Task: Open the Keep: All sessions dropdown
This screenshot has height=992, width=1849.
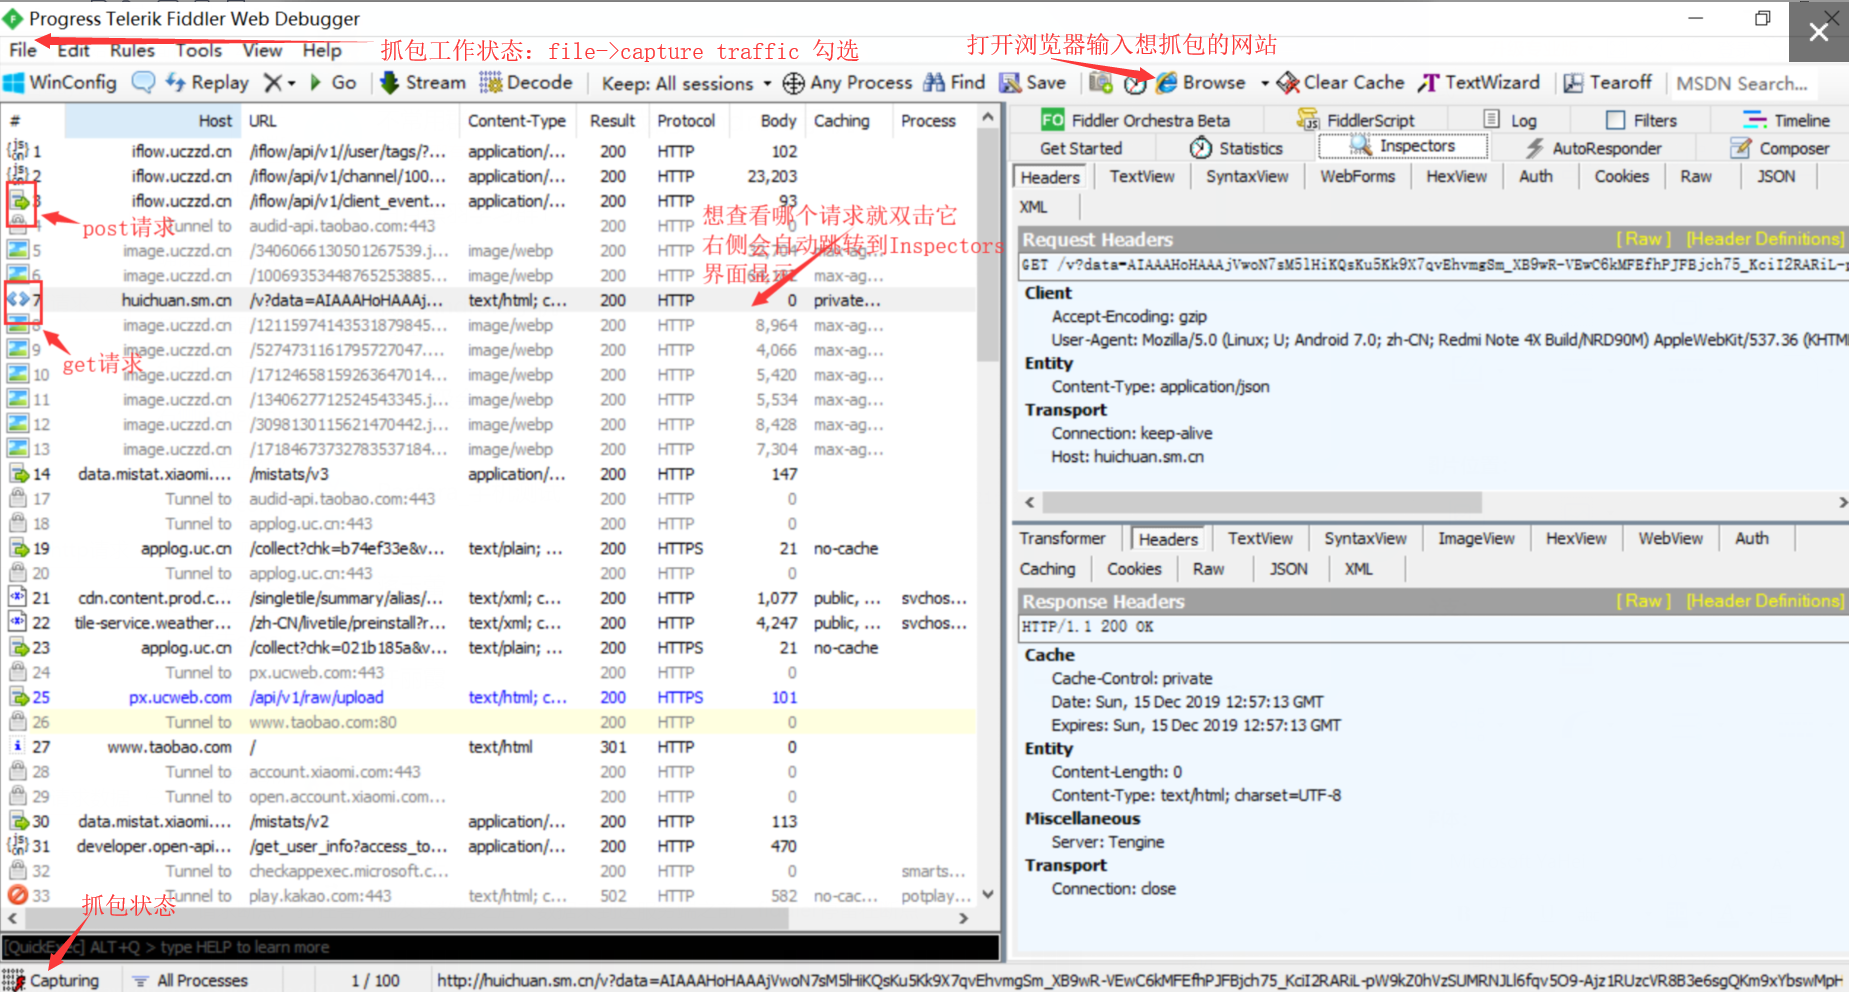Action: click(x=687, y=83)
